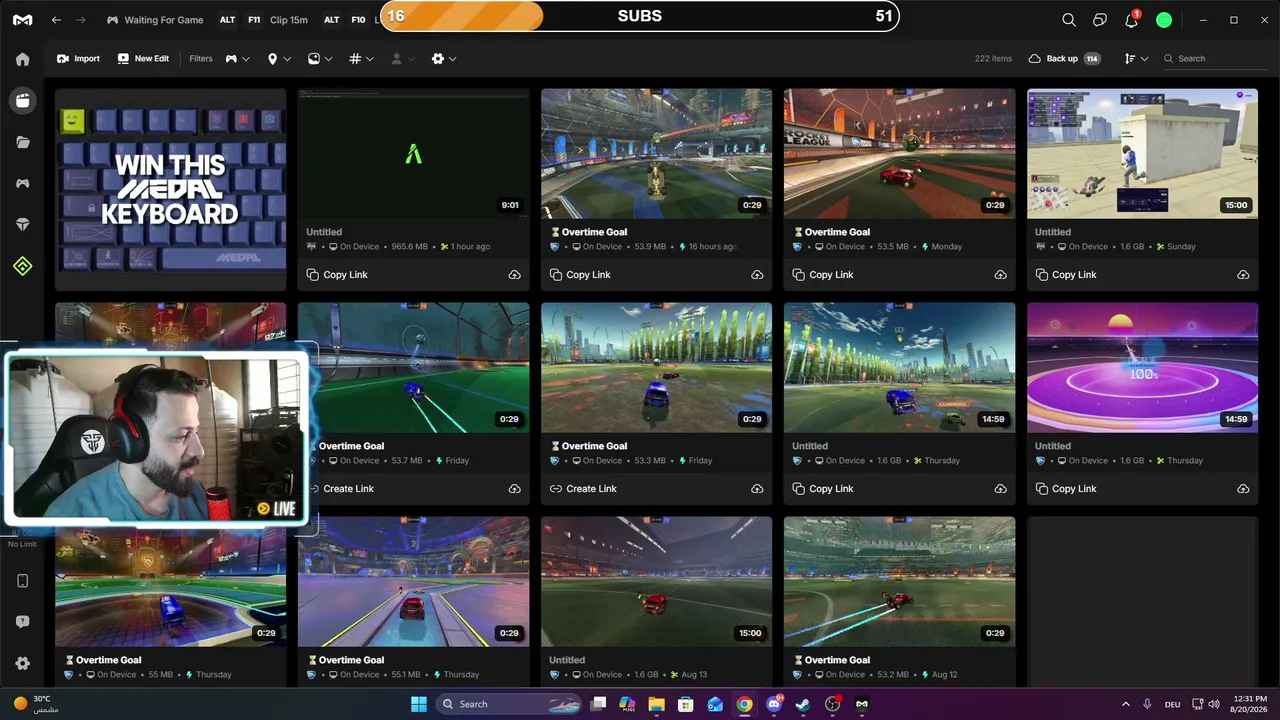The width and height of the screenshot is (1280, 720).
Task: Show hidden system tray icons
Action: click(1125, 704)
